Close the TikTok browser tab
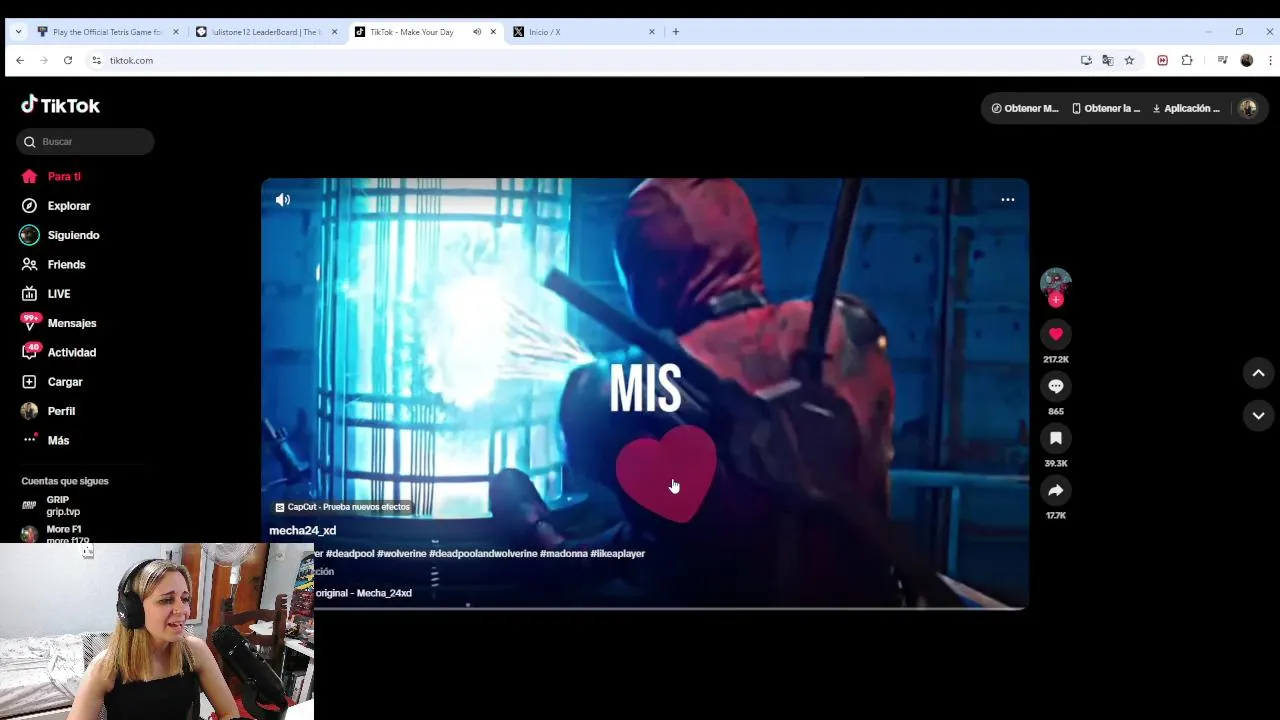The height and width of the screenshot is (720, 1280). click(493, 32)
